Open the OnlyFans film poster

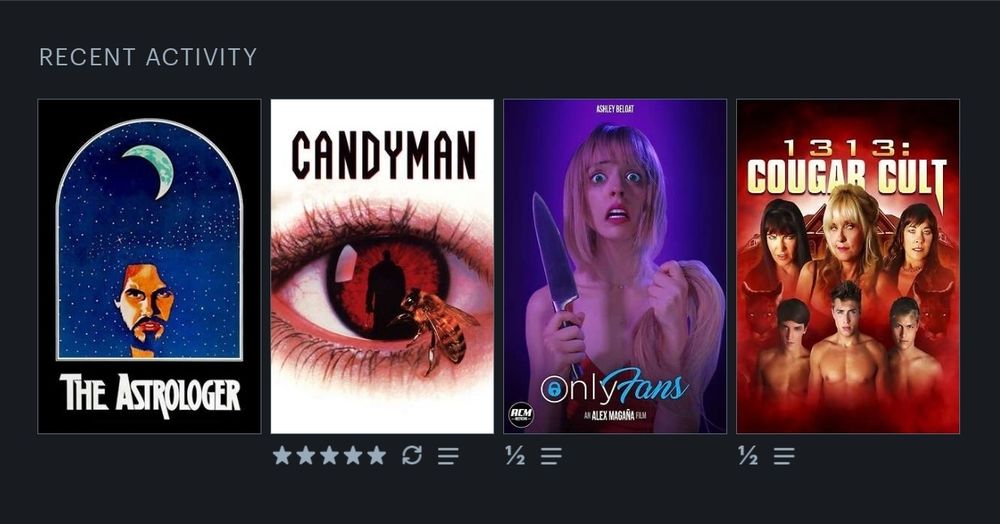(615, 266)
